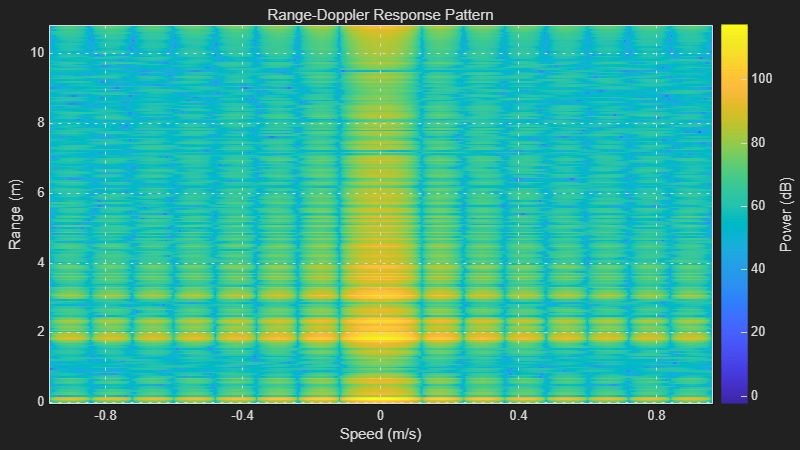Click the x-axis tick label 0.8
Viewport: 800px width, 450px height.
(656, 414)
